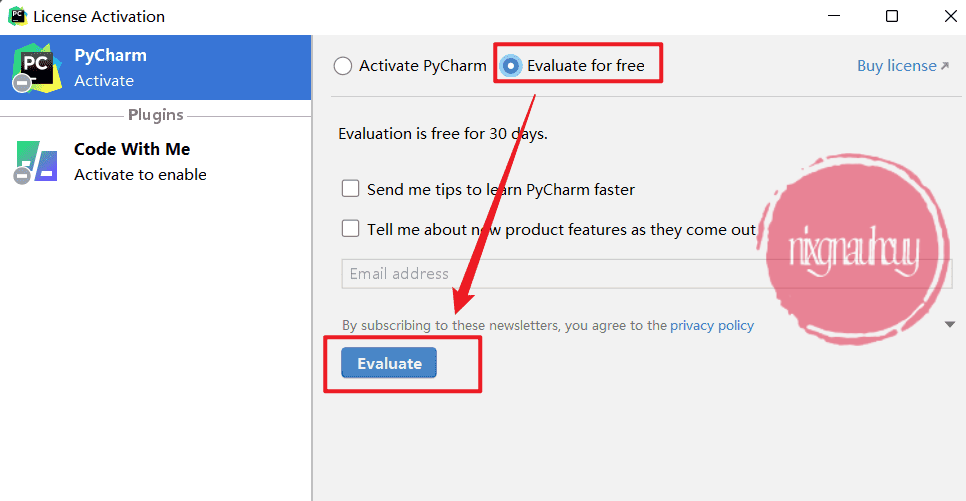
Task: Focus the Email address input field
Action: pos(550,274)
